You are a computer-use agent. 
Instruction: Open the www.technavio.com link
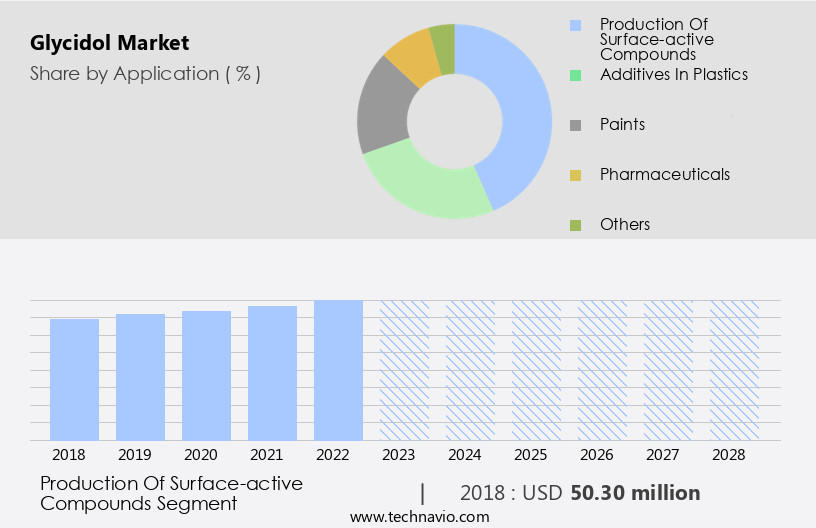(420, 517)
